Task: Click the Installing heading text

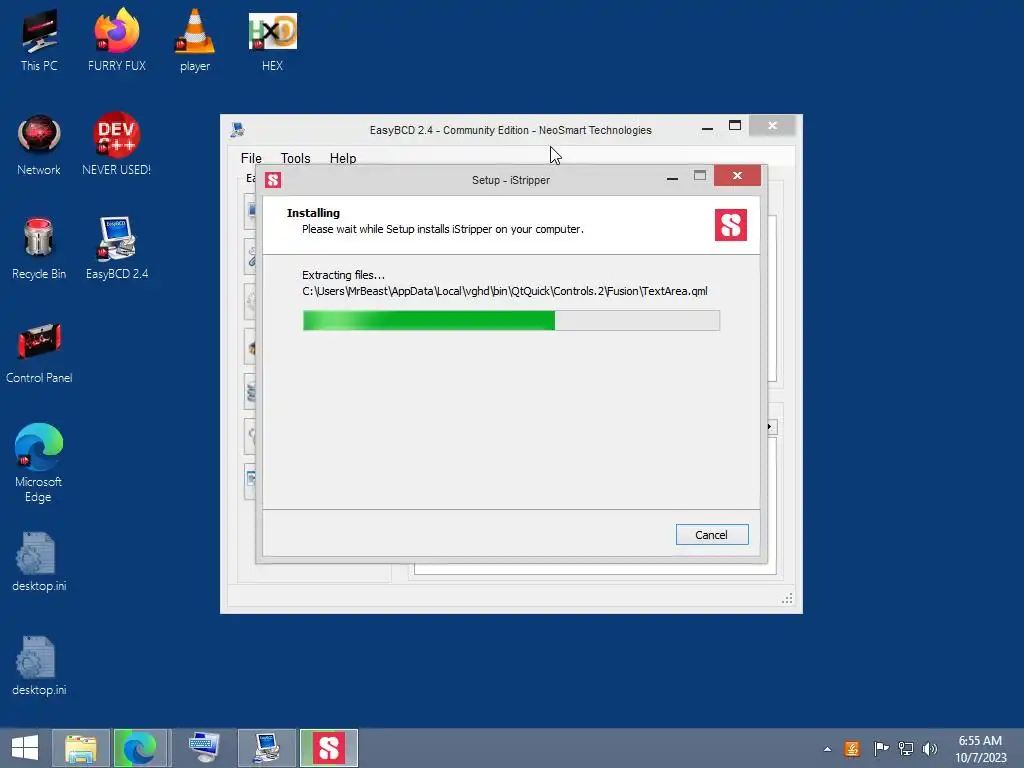Action: (313, 213)
